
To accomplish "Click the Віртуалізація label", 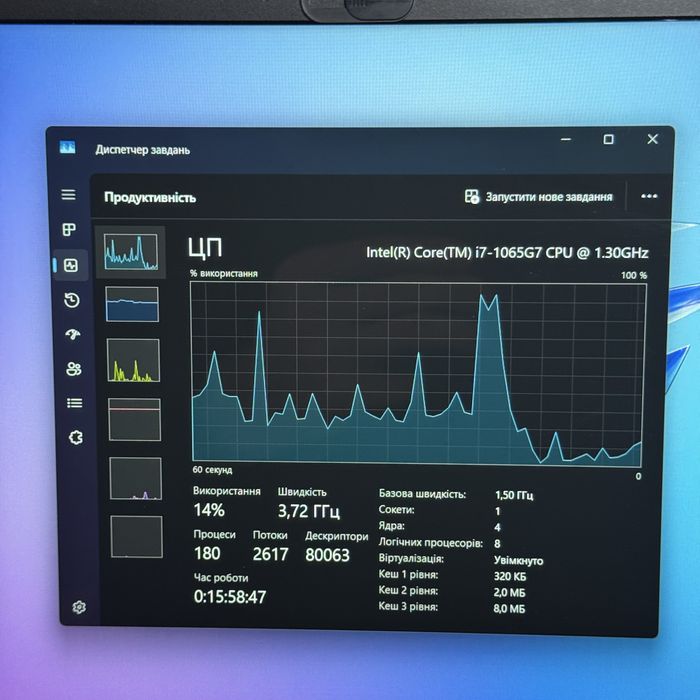I will pos(411,558).
